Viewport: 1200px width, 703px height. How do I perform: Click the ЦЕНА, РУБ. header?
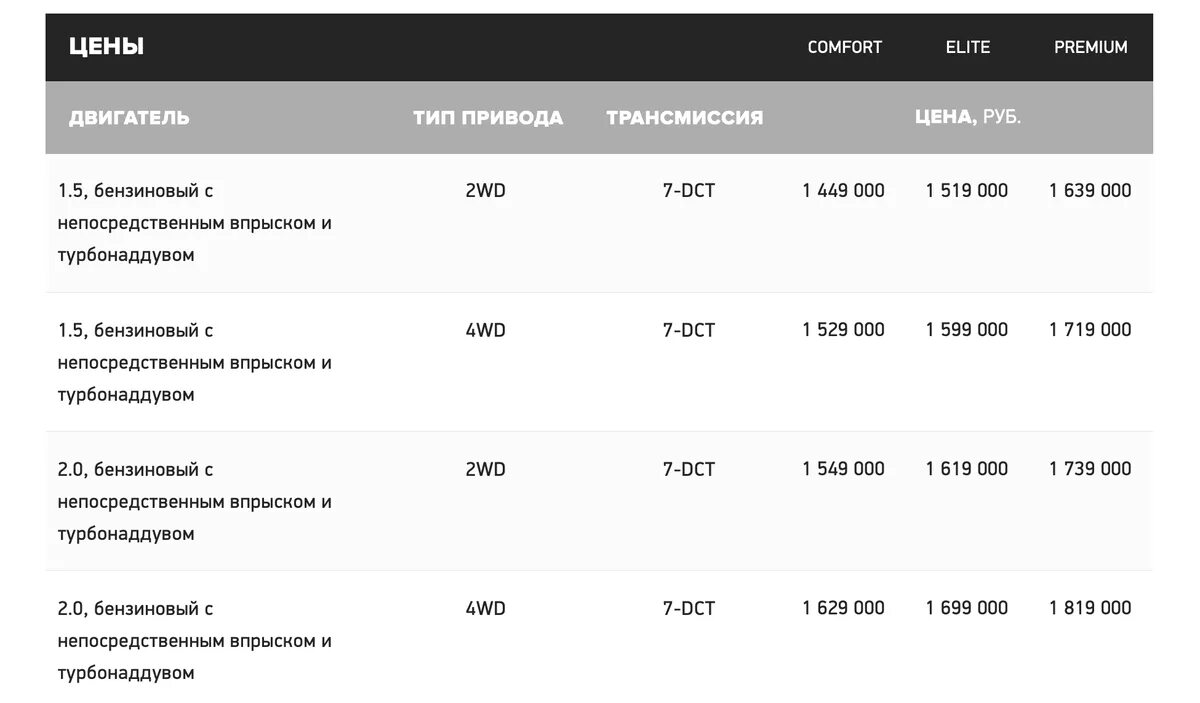968,117
